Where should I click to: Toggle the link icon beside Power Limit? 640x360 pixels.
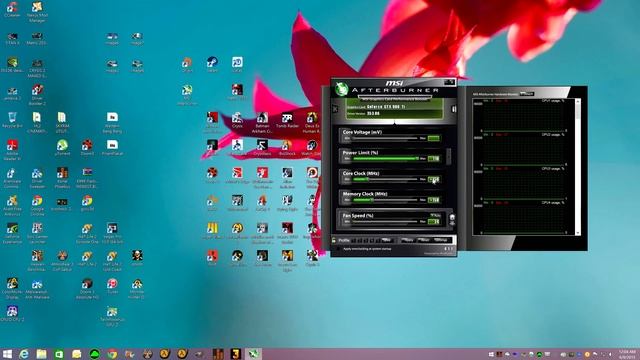tap(449, 156)
